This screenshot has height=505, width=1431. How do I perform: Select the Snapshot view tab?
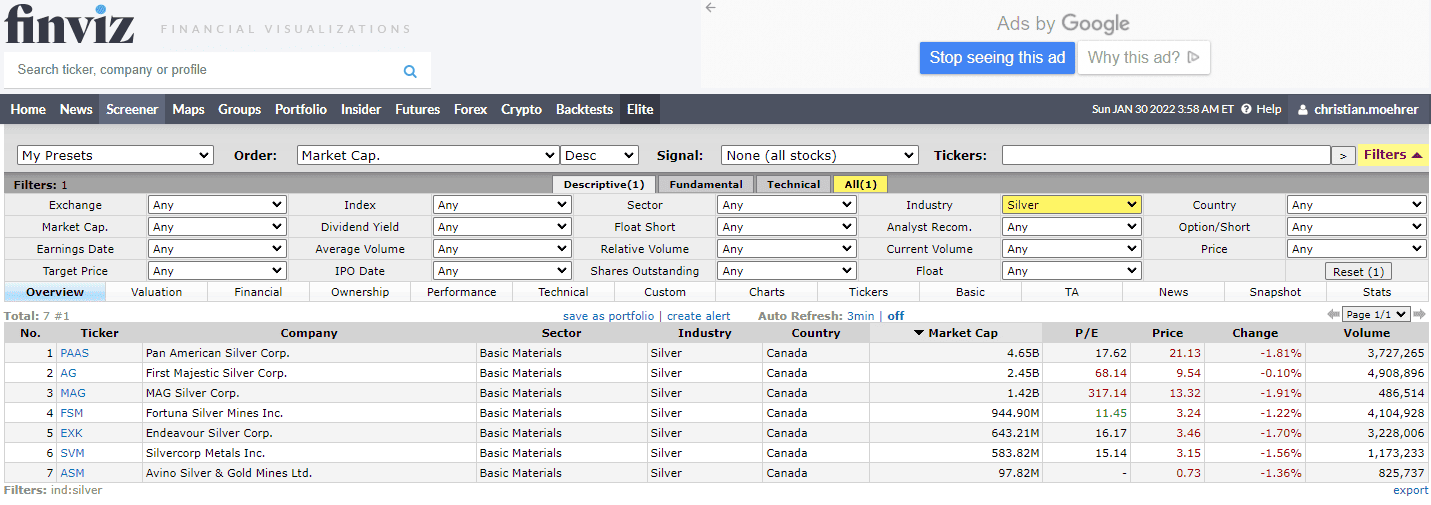click(1275, 292)
